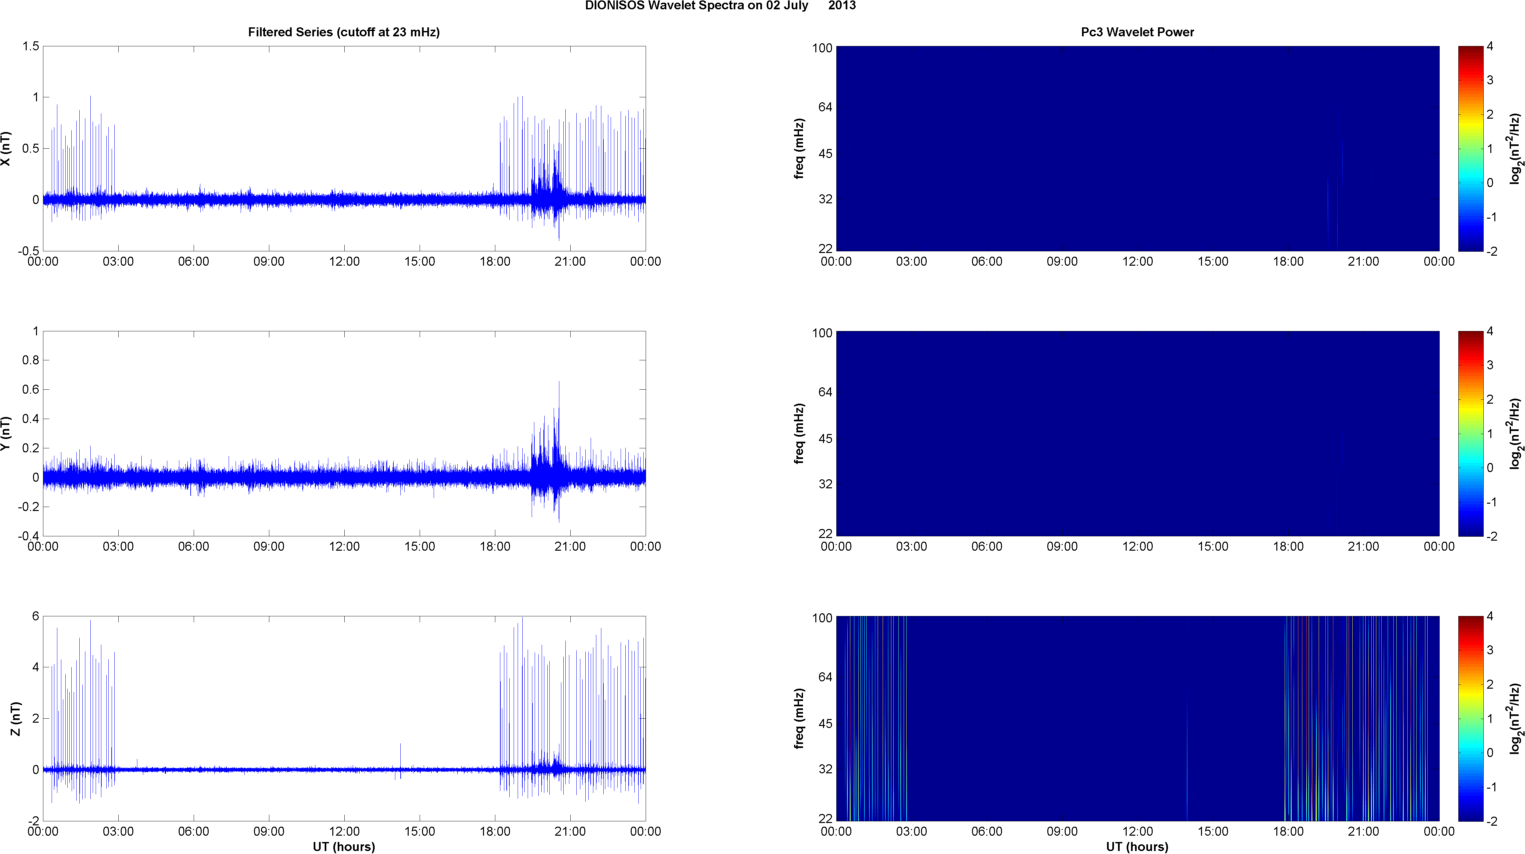1525x854 pixels.
Task: Pick the bottom spectrogram's colorbar
Action: pyautogui.click(x=1470, y=719)
